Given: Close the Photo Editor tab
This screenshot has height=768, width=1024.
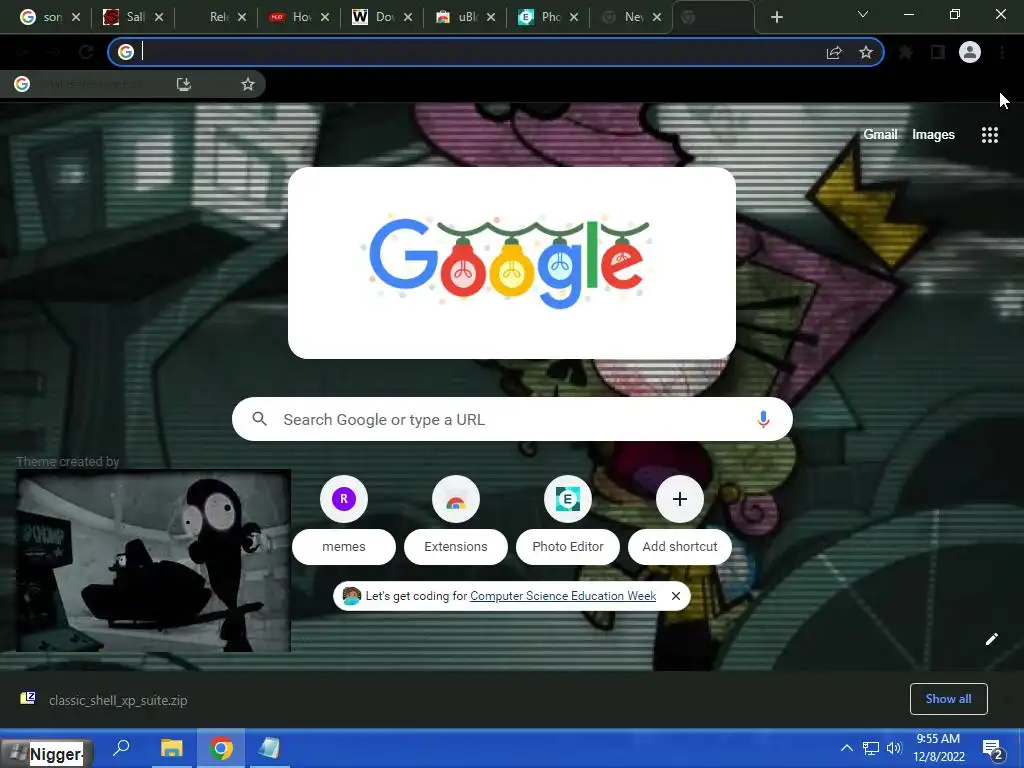Looking at the screenshot, I should [574, 17].
